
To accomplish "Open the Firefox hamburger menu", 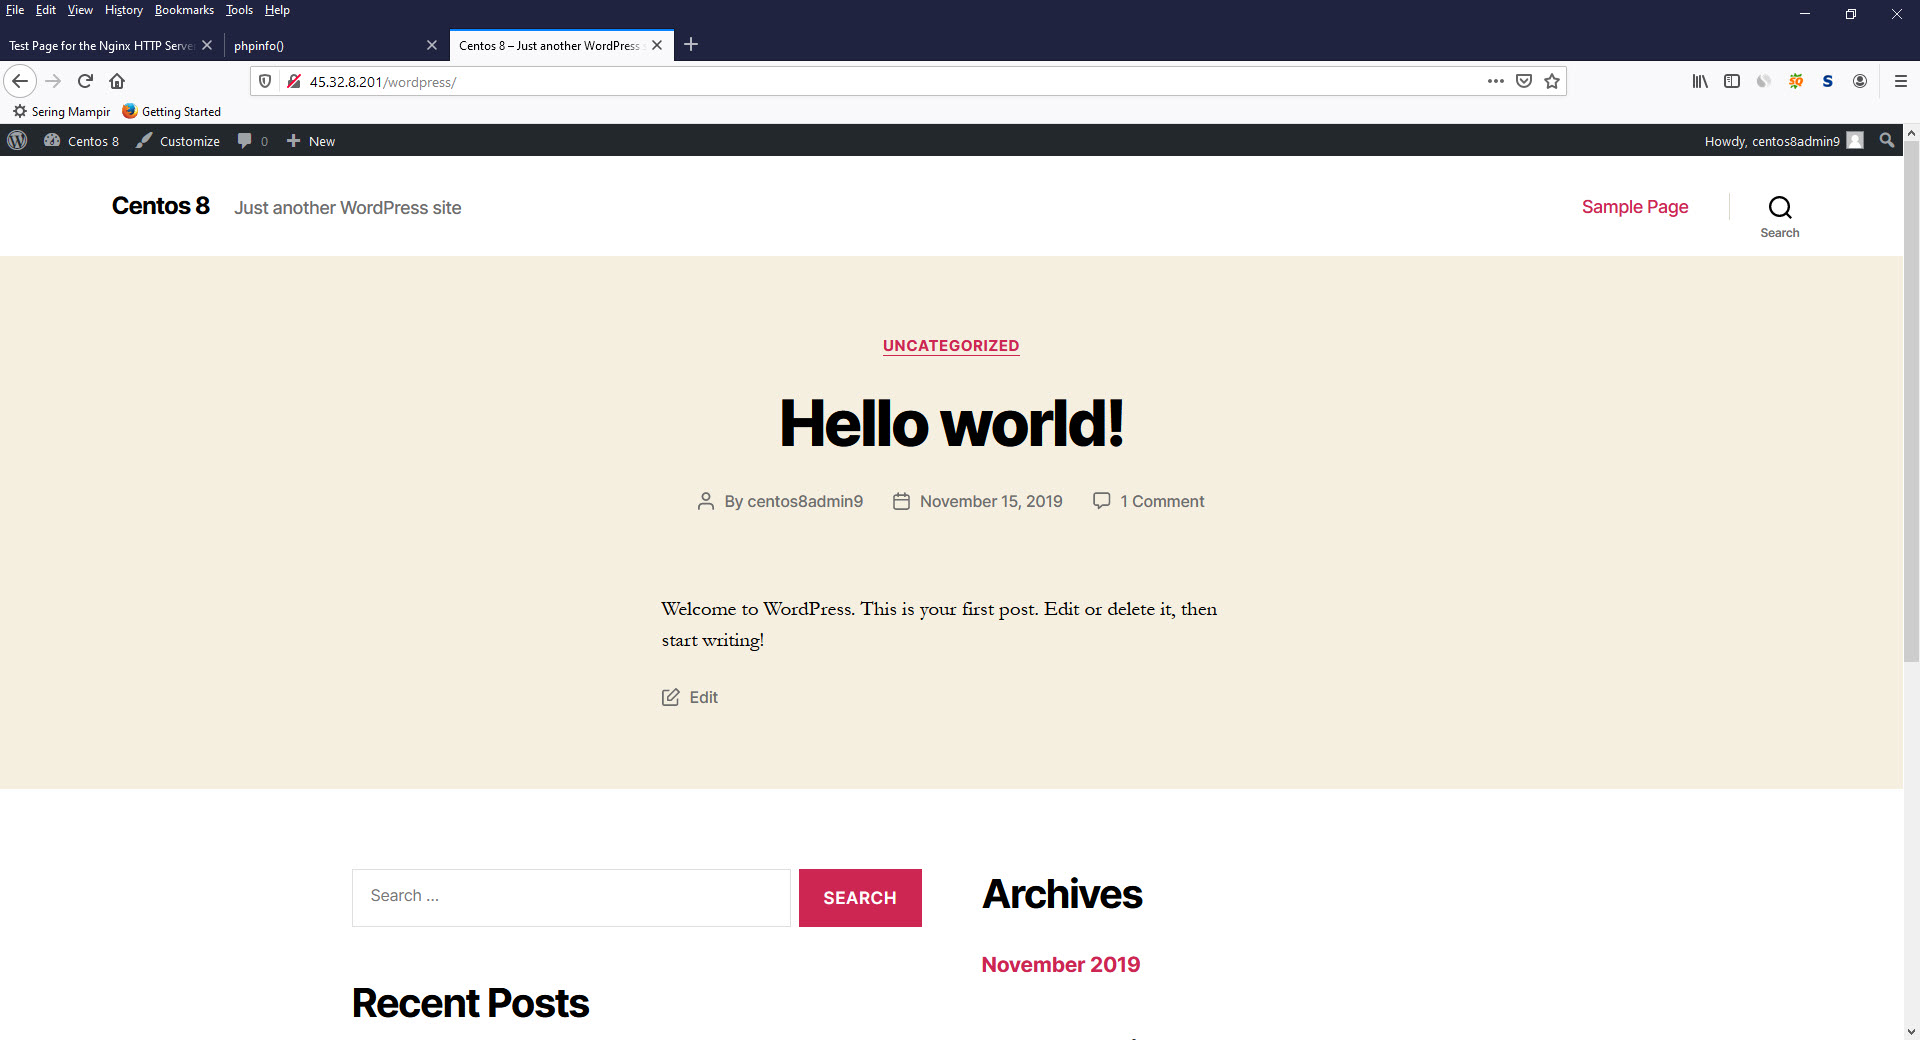I will (1901, 81).
